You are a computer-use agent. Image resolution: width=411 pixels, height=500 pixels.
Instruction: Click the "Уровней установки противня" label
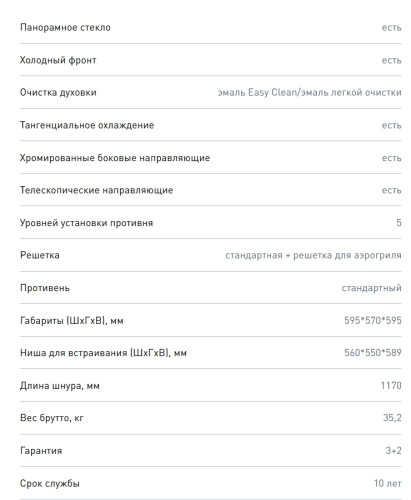pos(86,223)
